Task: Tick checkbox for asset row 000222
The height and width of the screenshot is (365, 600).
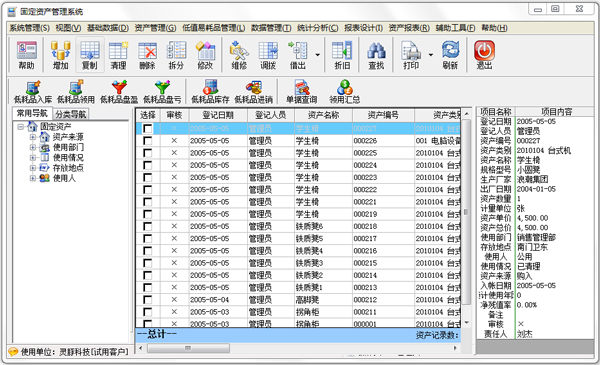Action: pos(147,190)
